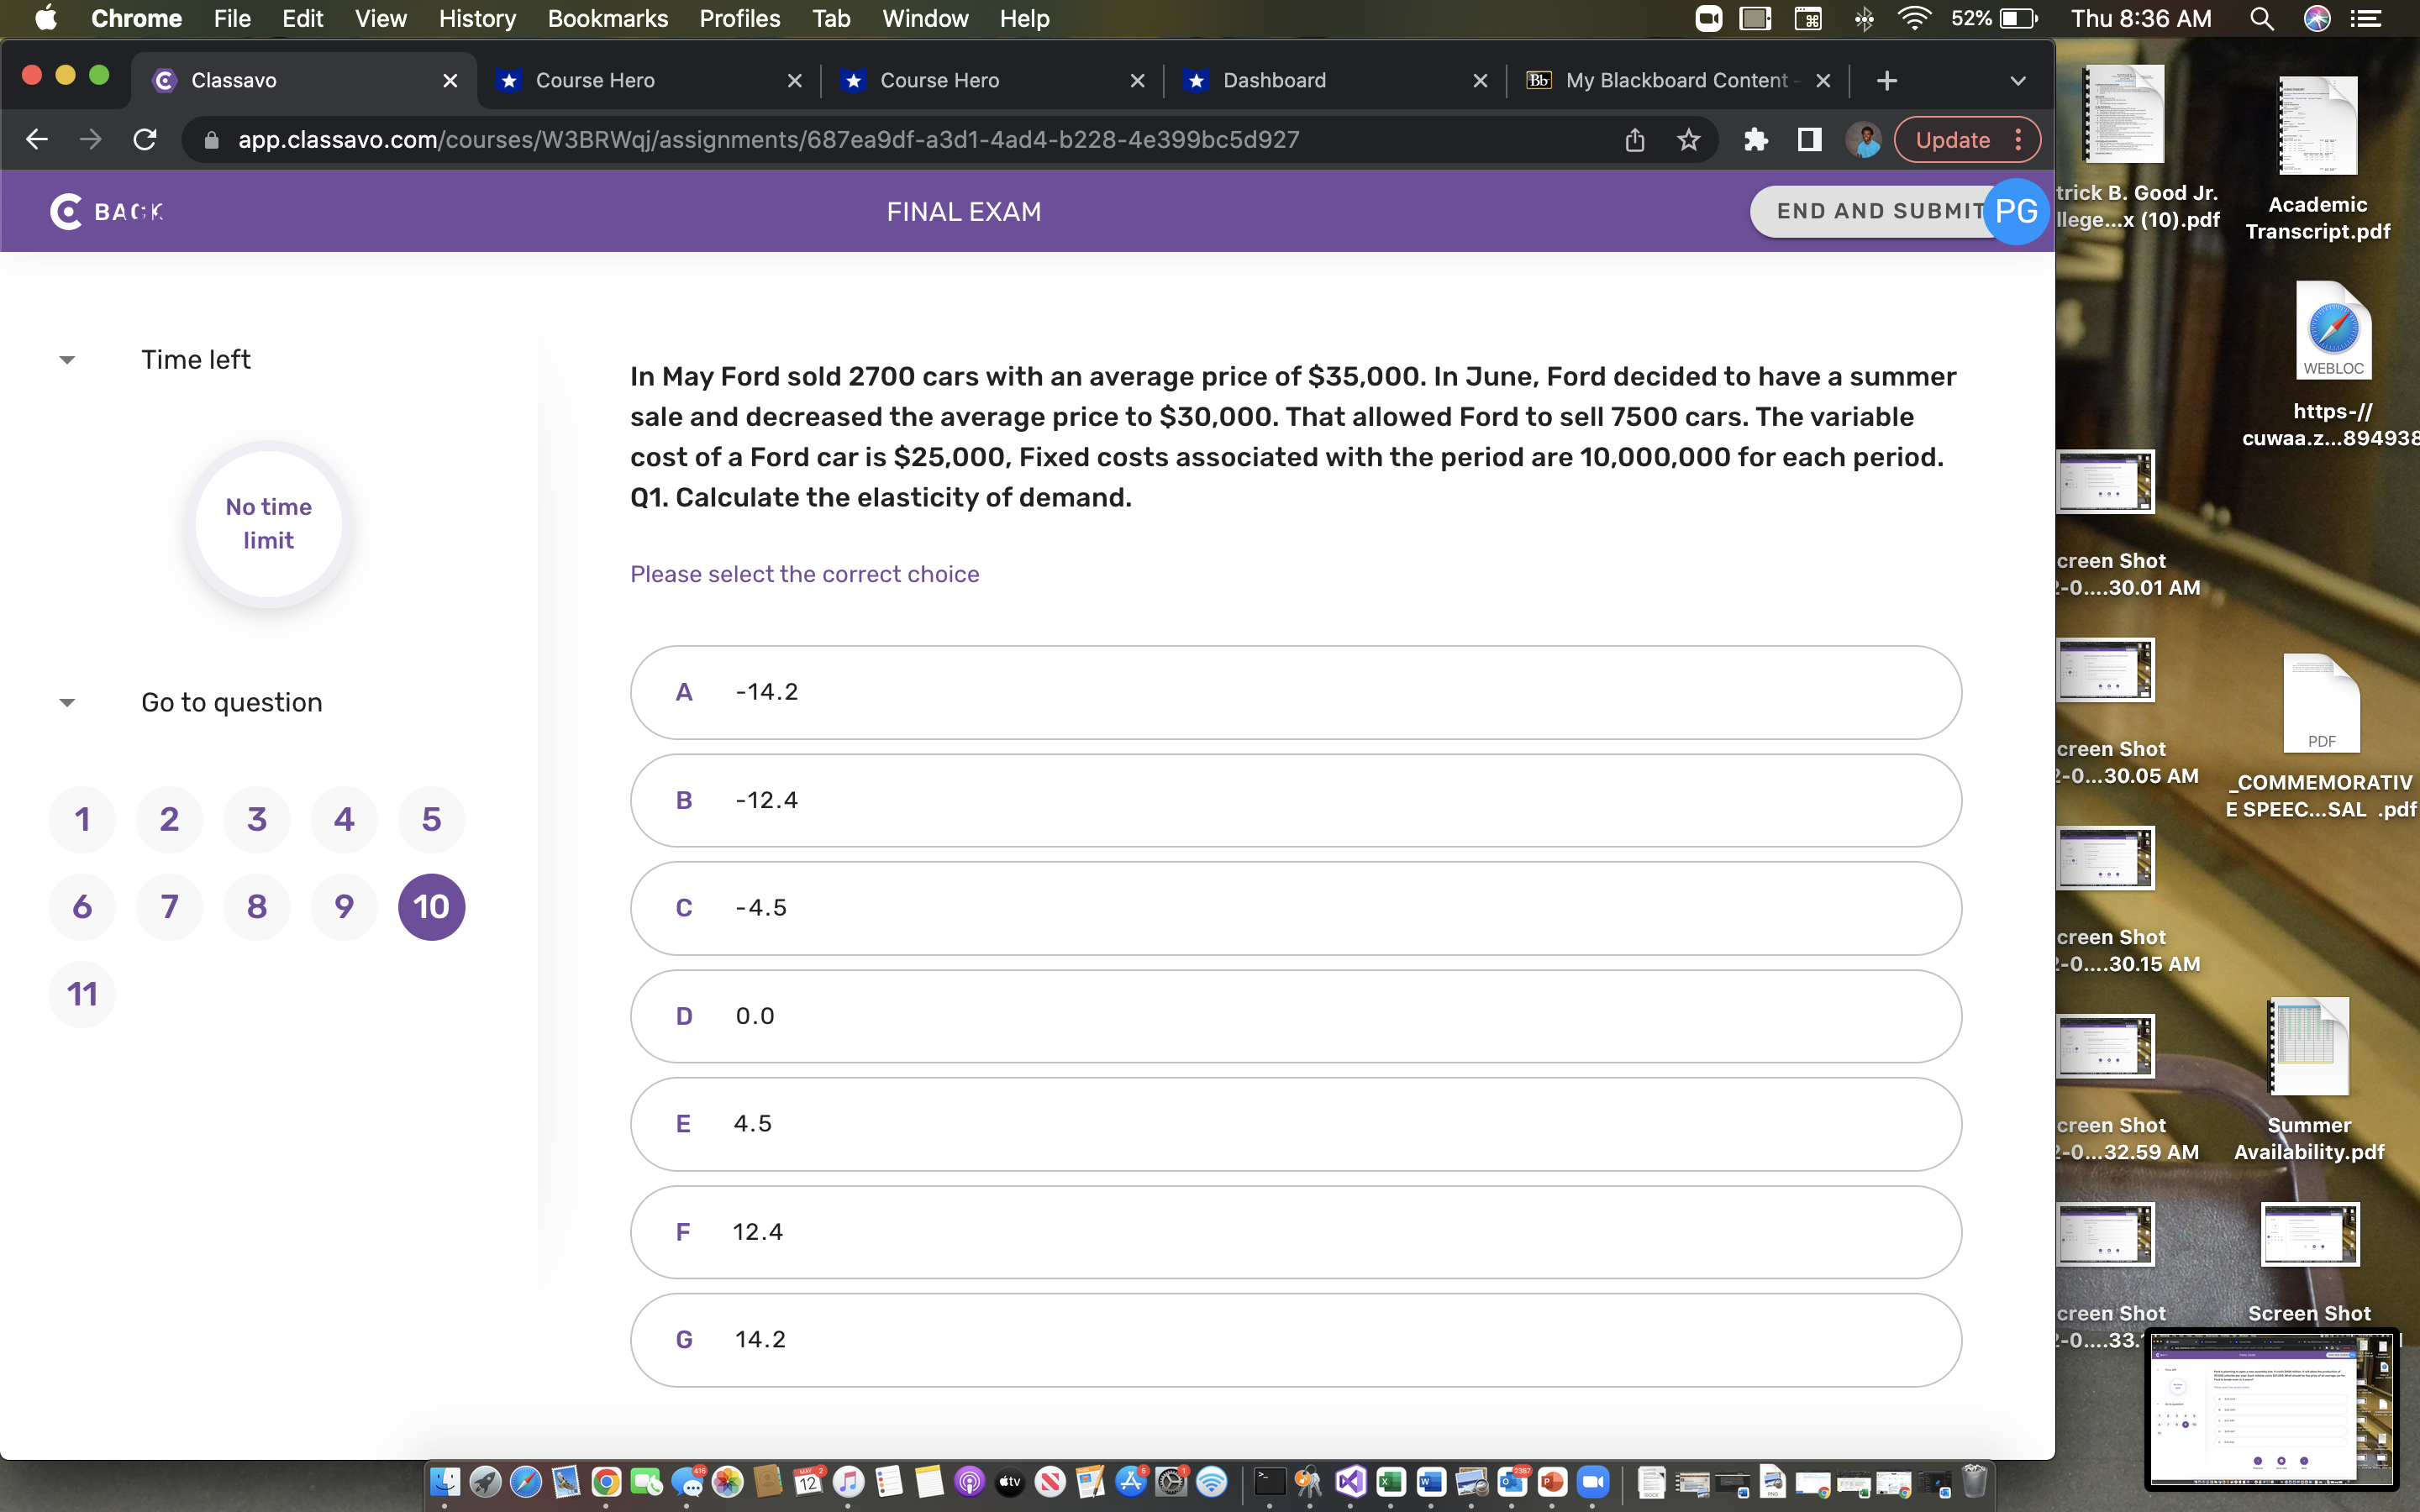The height and width of the screenshot is (1512, 2420).
Task: Go to question 11
Action: (x=82, y=994)
